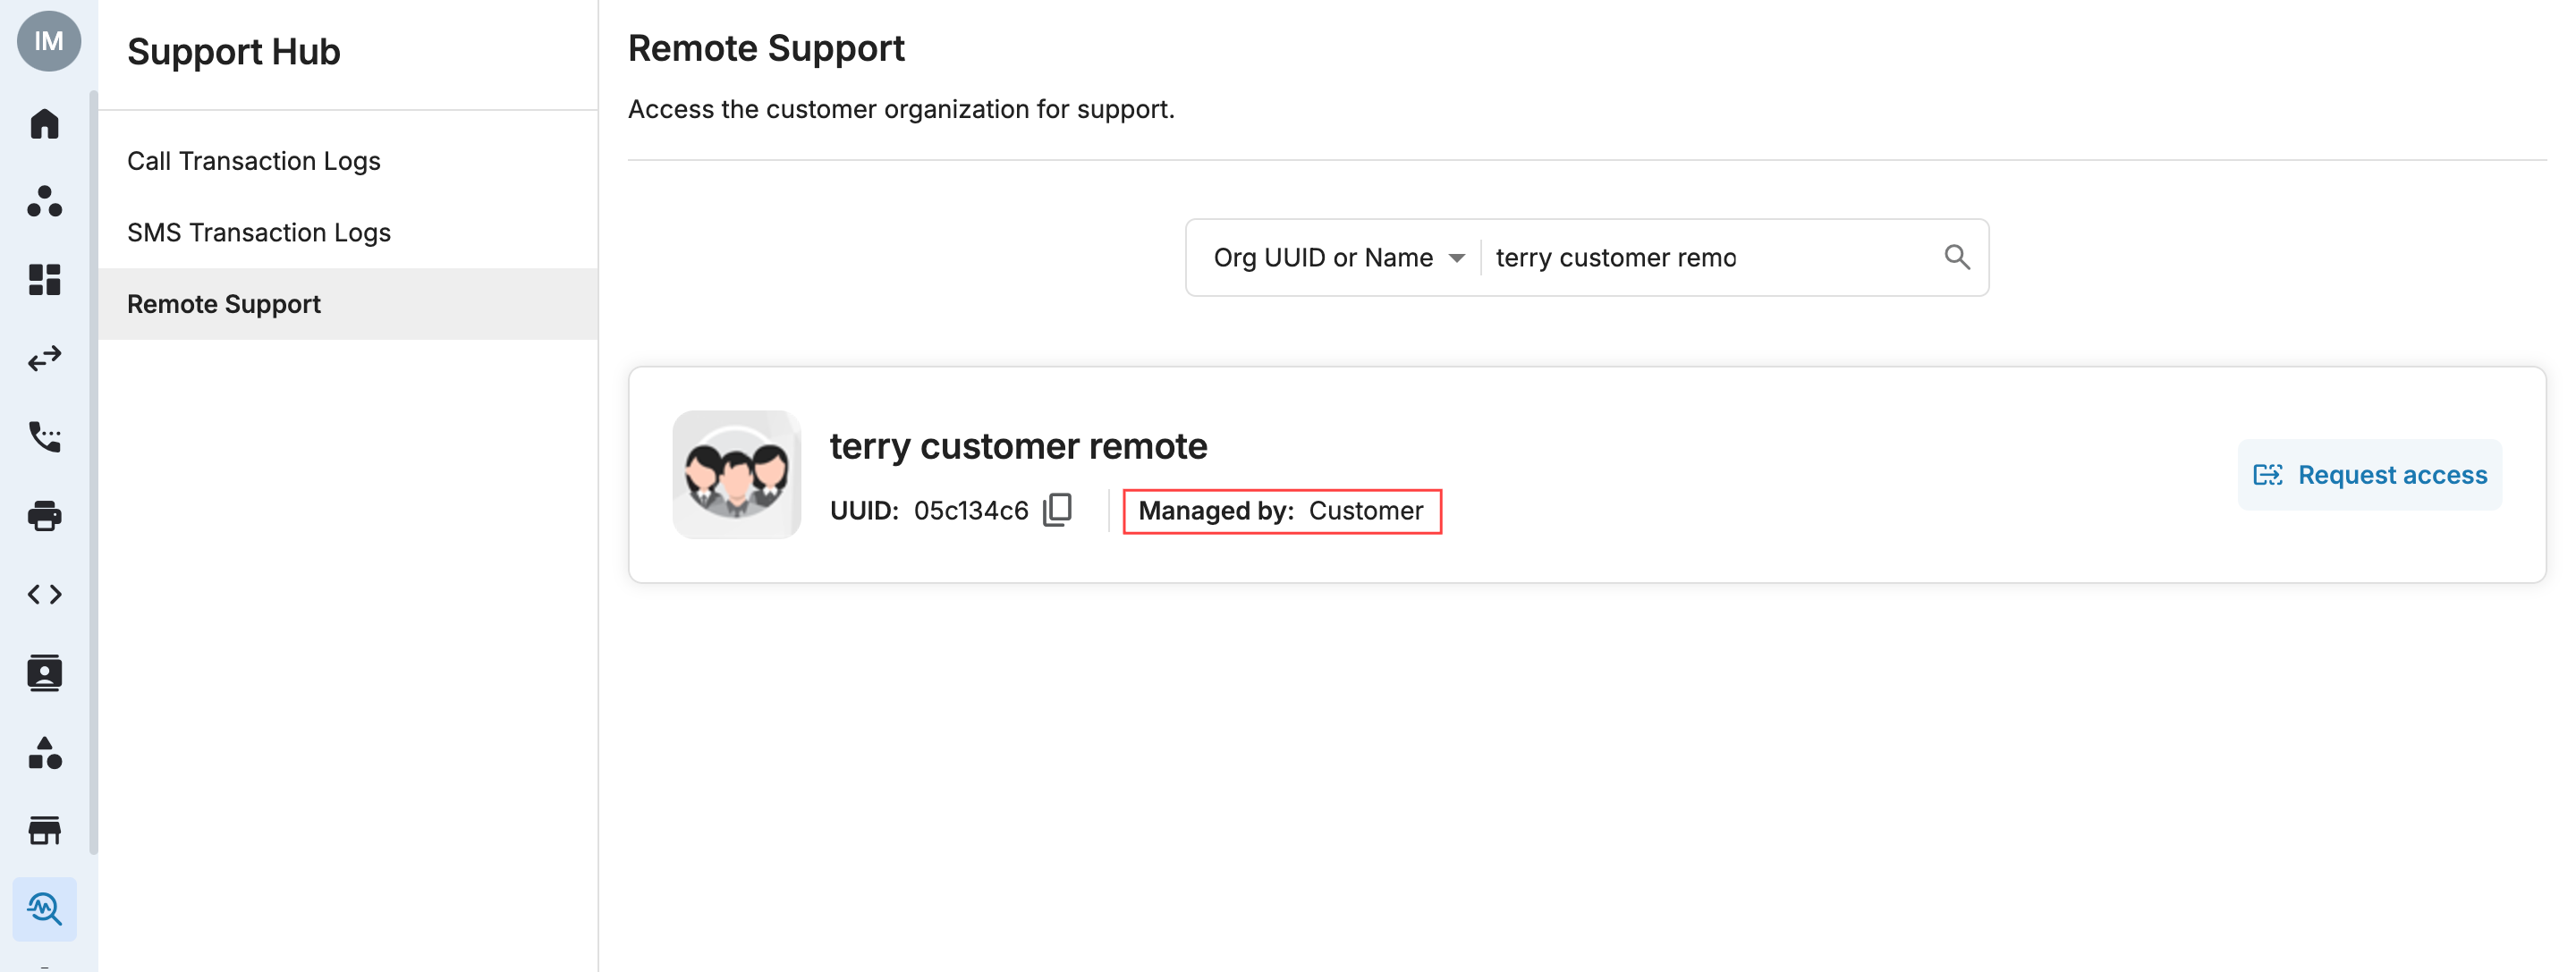Open the dashboard grid sidebar icon
The width and height of the screenshot is (2576, 972).
pos(44,280)
